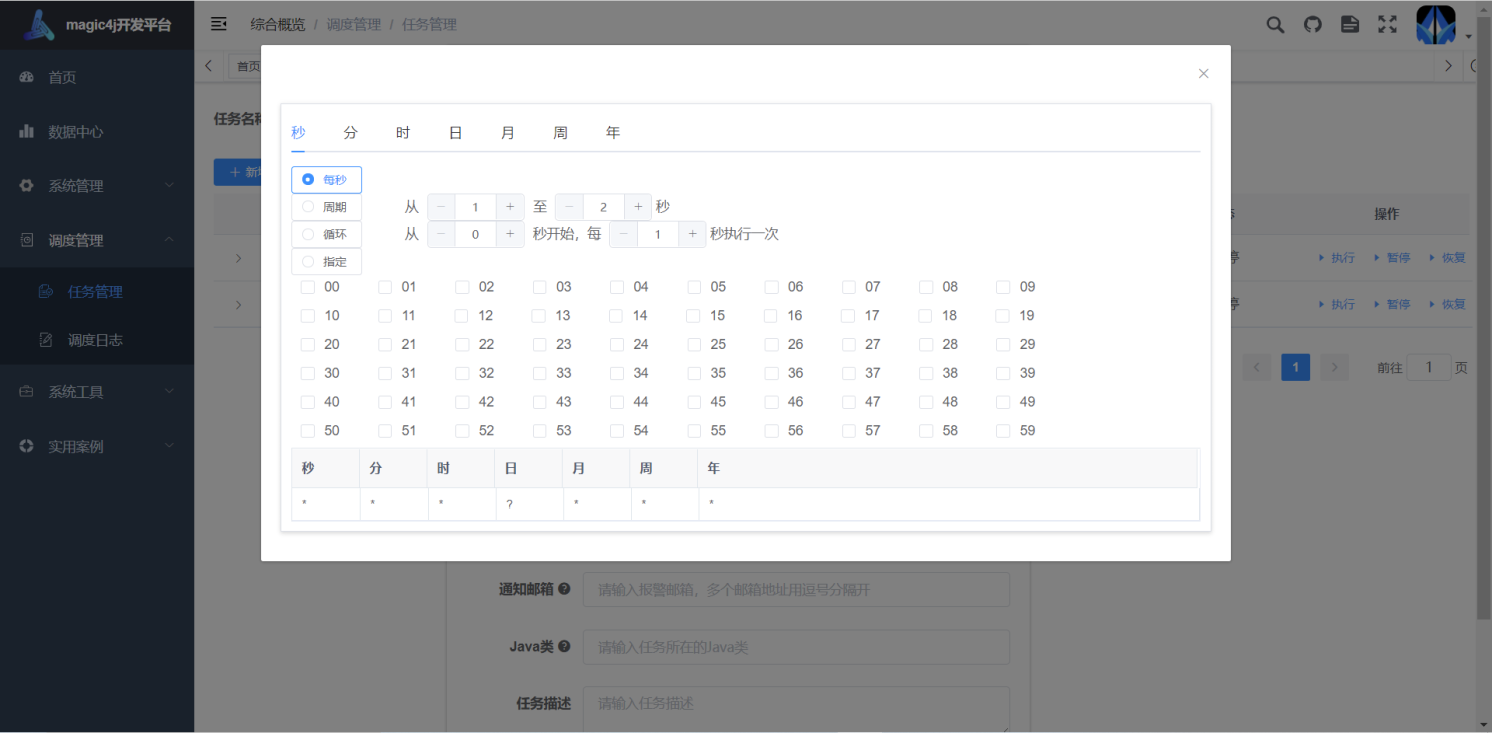Collapse the sidebar with hamburger icon
This screenshot has width=1492, height=733.
[219, 24]
